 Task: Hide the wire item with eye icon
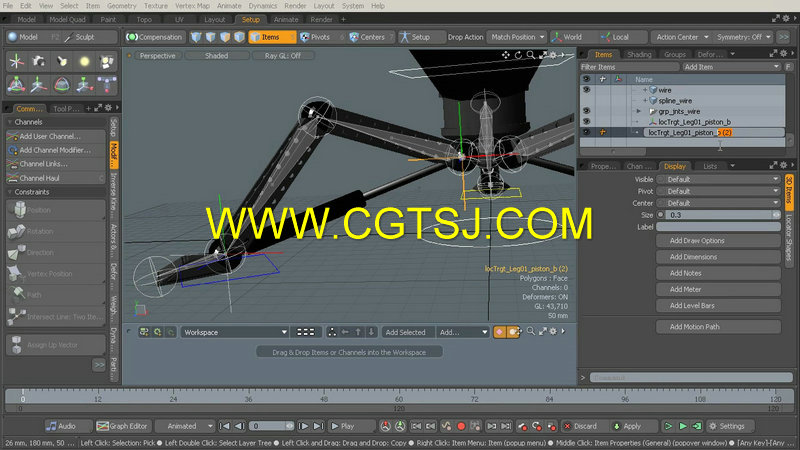[x=586, y=90]
